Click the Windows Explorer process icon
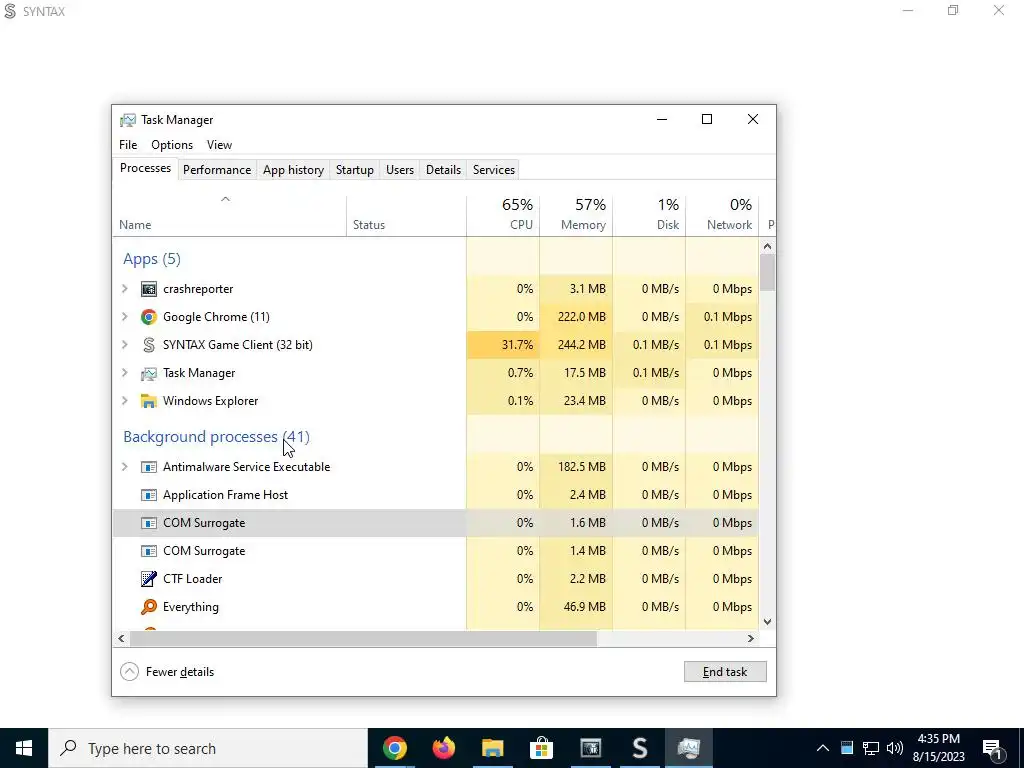The width and height of the screenshot is (1024, 768). coord(149,401)
